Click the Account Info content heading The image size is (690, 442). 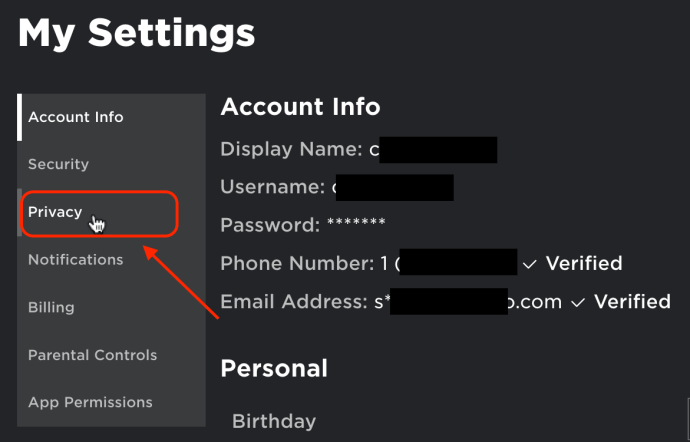[301, 107]
